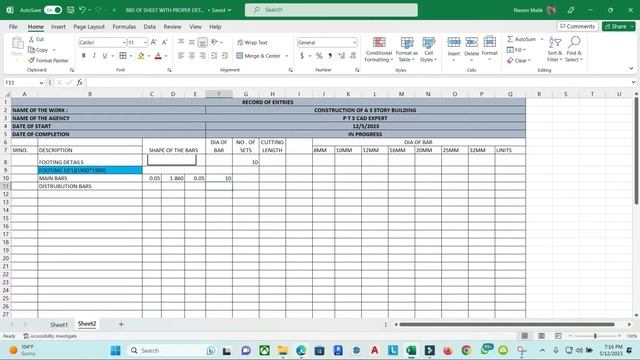This screenshot has height=360, width=640.
Task: Click Merge & Center button
Action: [259, 56]
